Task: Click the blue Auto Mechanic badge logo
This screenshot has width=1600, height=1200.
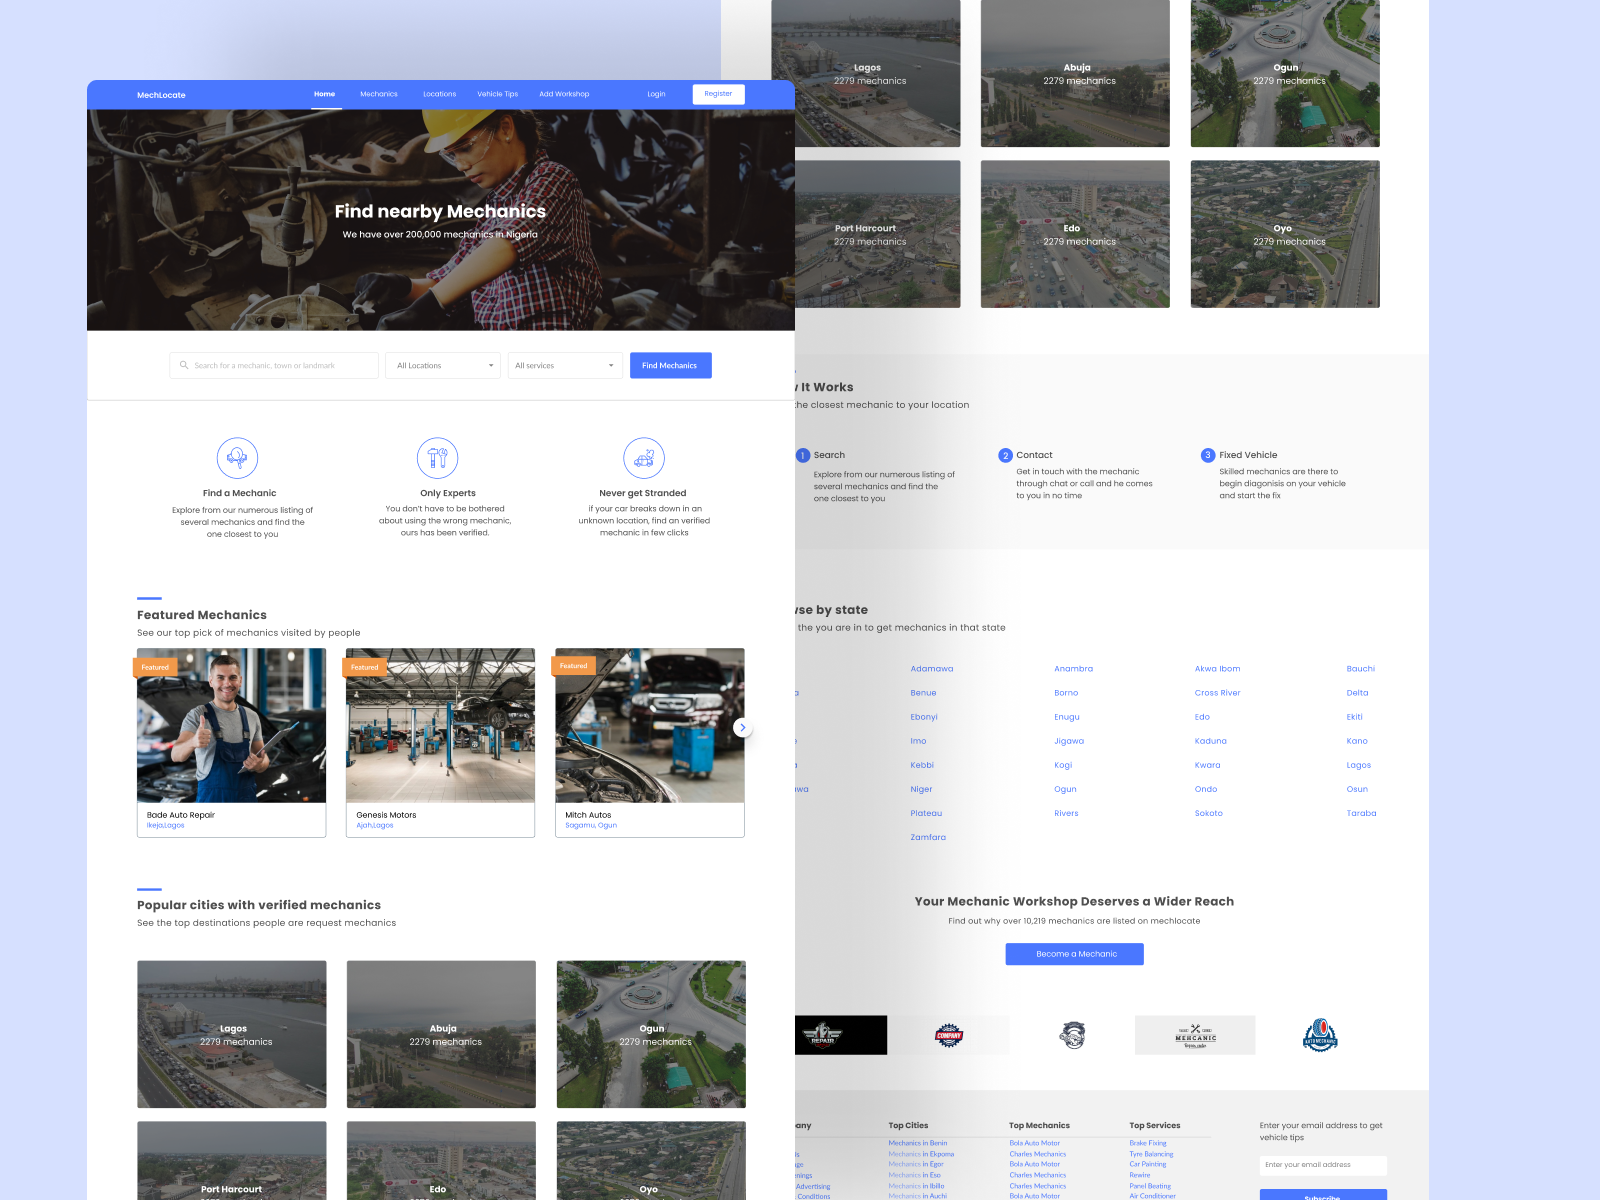Action: click(1320, 1035)
